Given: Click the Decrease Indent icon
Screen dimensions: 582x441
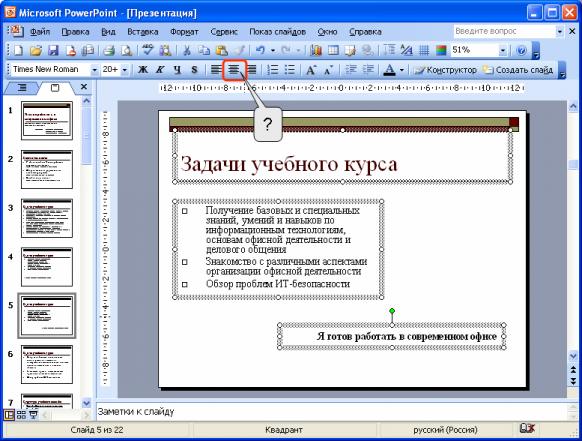Looking at the screenshot, I should tap(350, 69).
